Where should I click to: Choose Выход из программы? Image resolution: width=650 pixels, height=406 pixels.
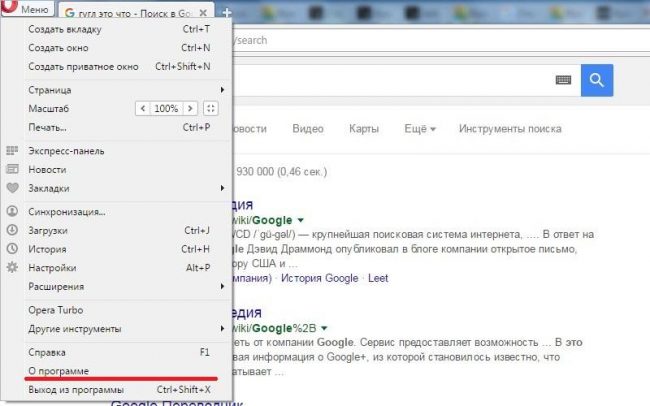[x=119, y=390]
